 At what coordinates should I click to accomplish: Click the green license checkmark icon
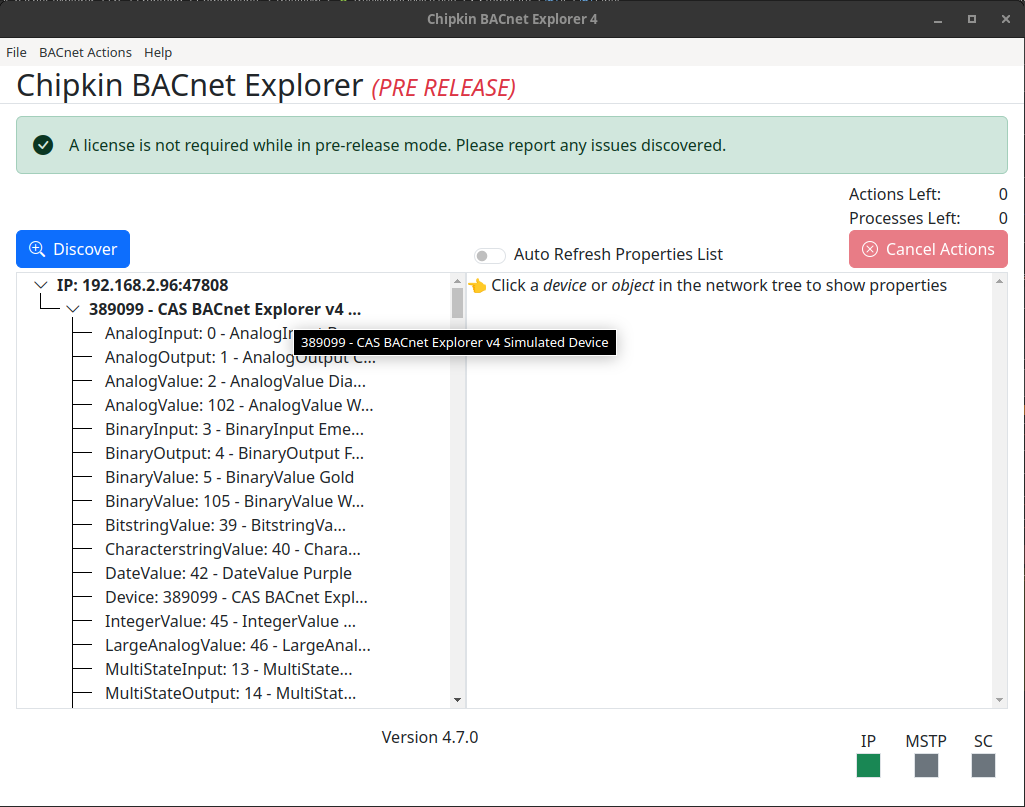point(43,145)
